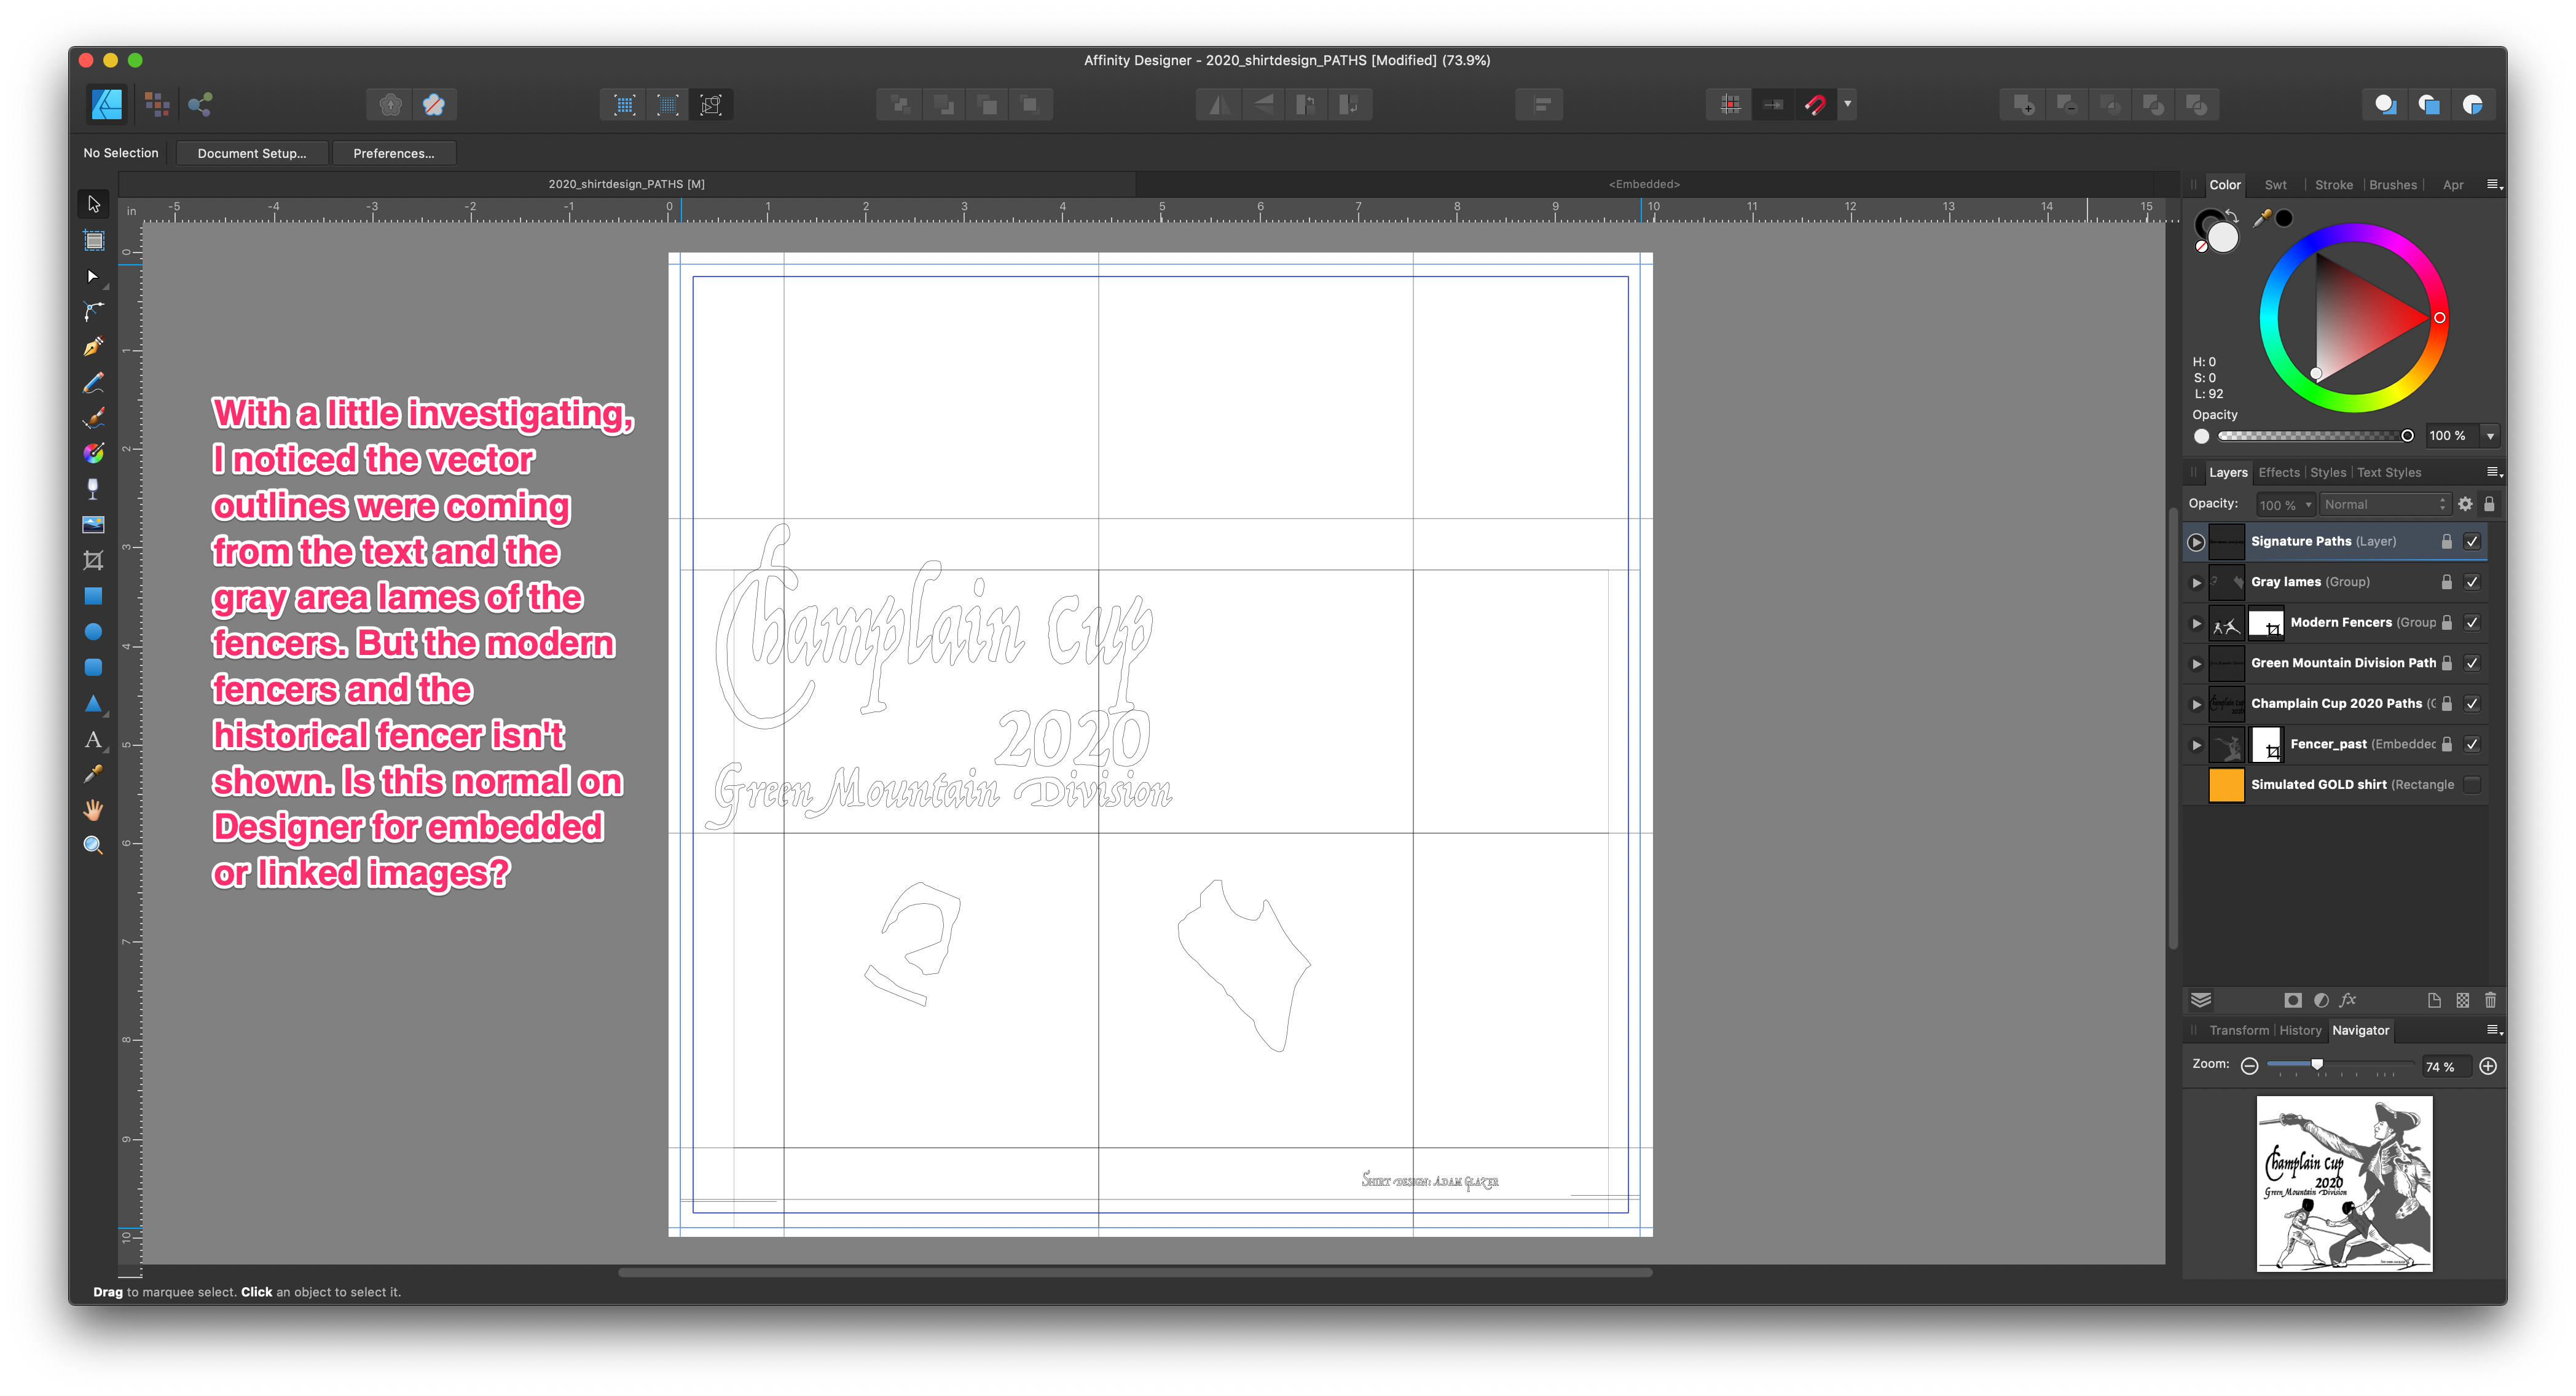Select the Pencil tool
Viewport: 2576px width, 1396px height.
93,383
